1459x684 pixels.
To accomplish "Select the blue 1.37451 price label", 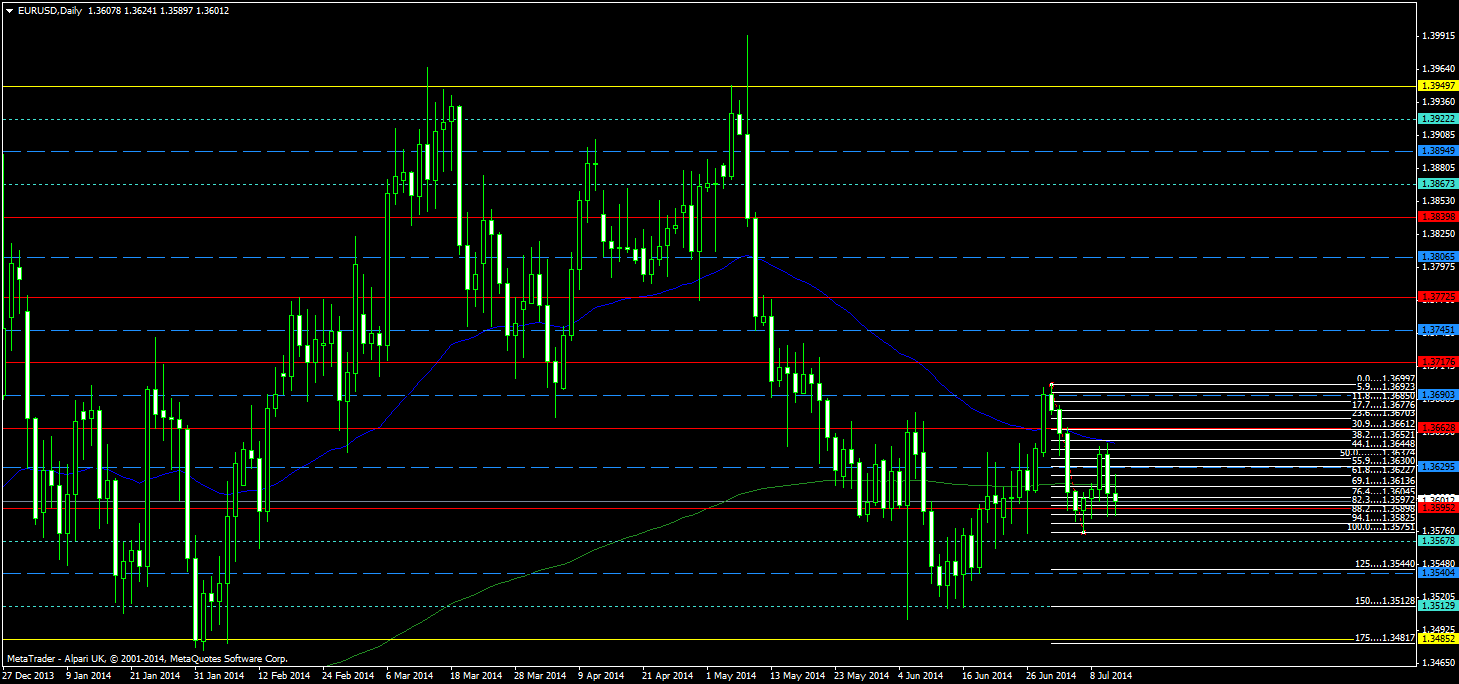I will point(1437,329).
